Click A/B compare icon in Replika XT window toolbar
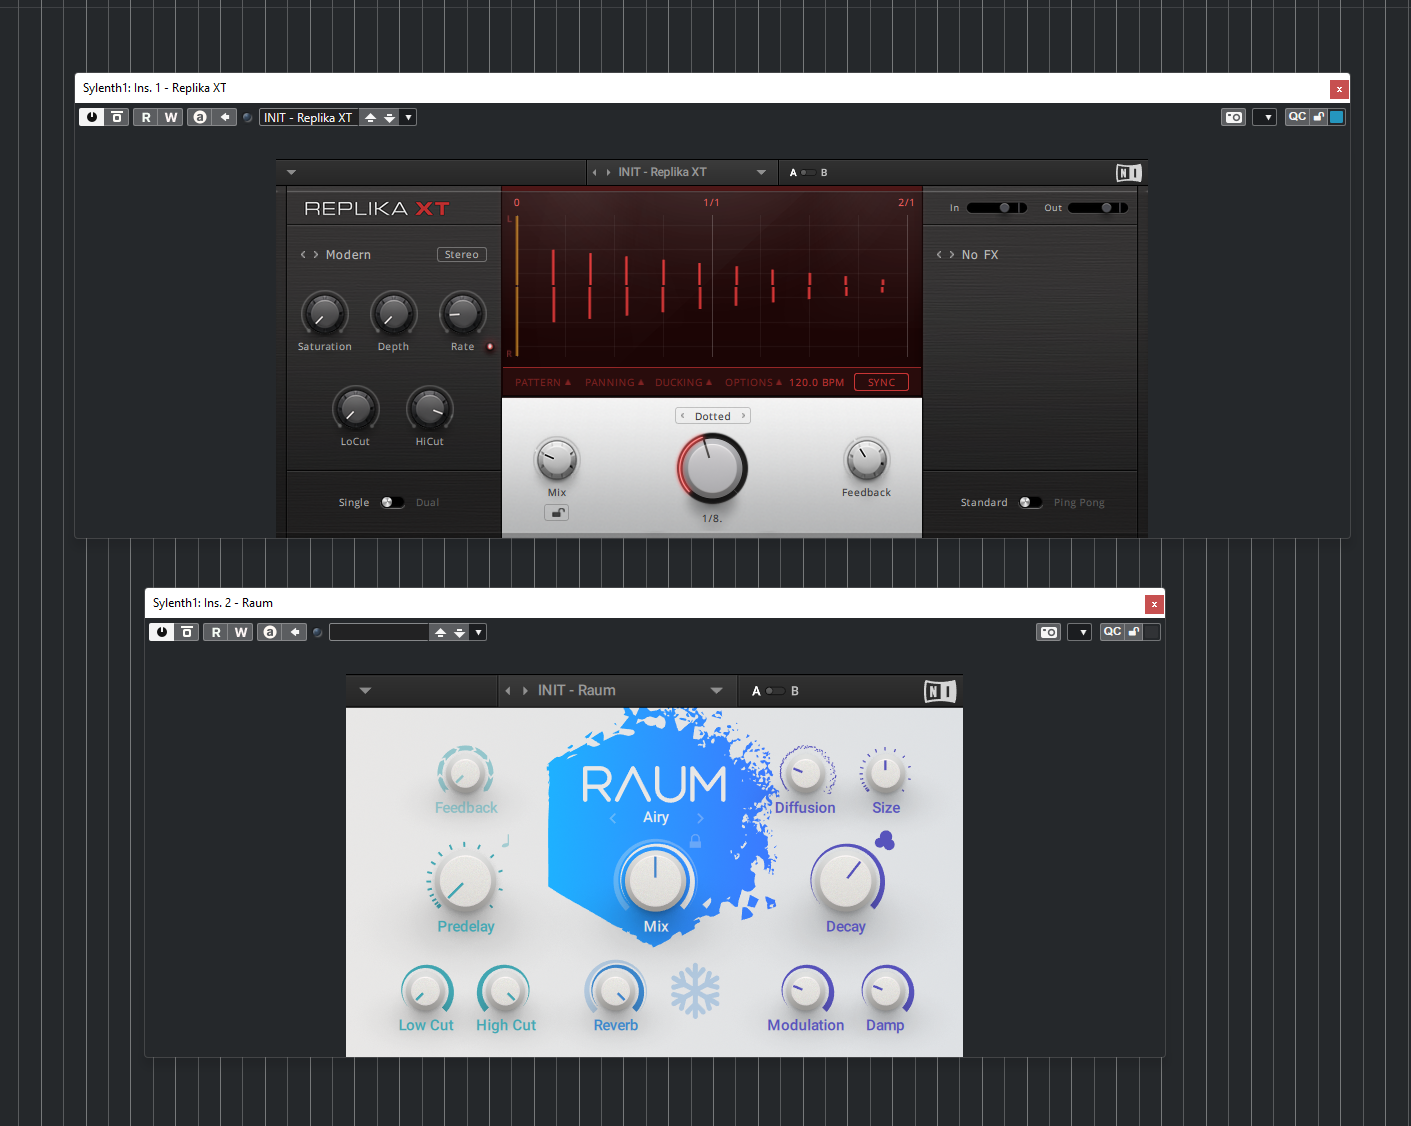Viewport: 1411px width, 1126px height. pyautogui.click(x=200, y=117)
